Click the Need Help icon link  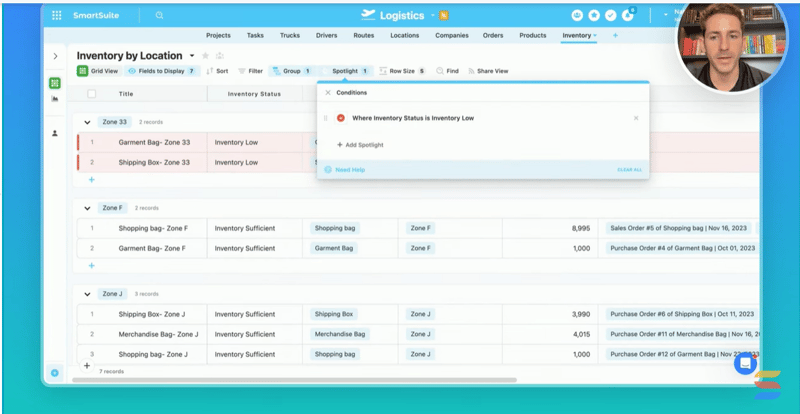pyautogui.click(x=328, y=169)
